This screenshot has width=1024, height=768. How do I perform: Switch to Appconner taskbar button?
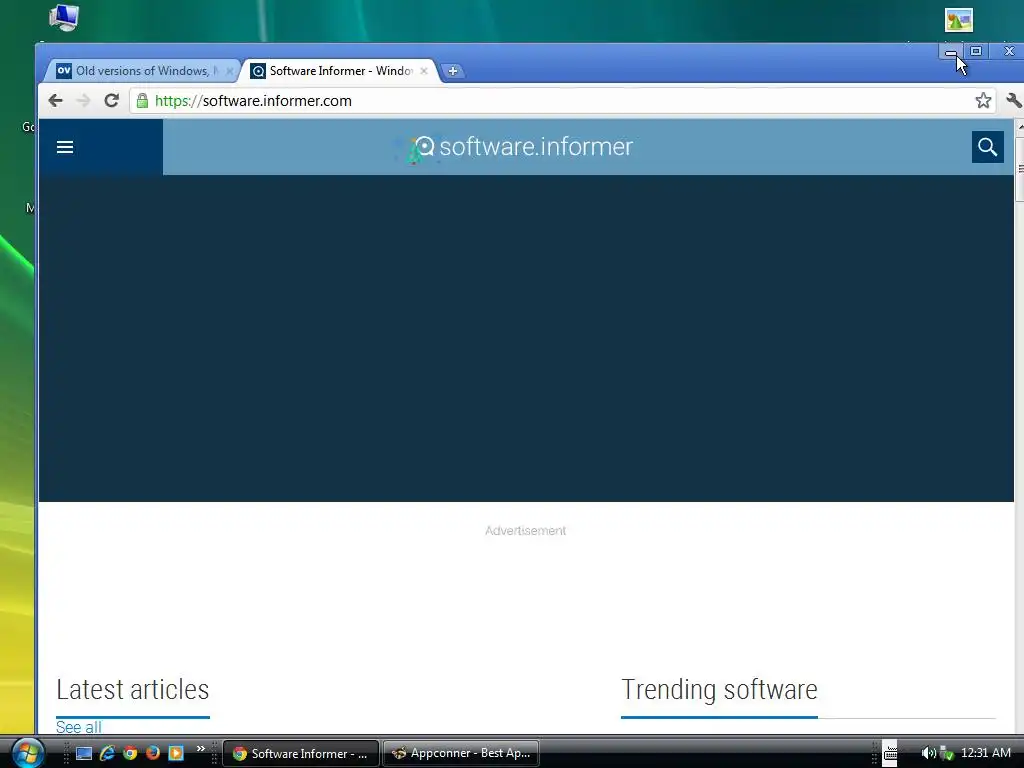[461, 753]
